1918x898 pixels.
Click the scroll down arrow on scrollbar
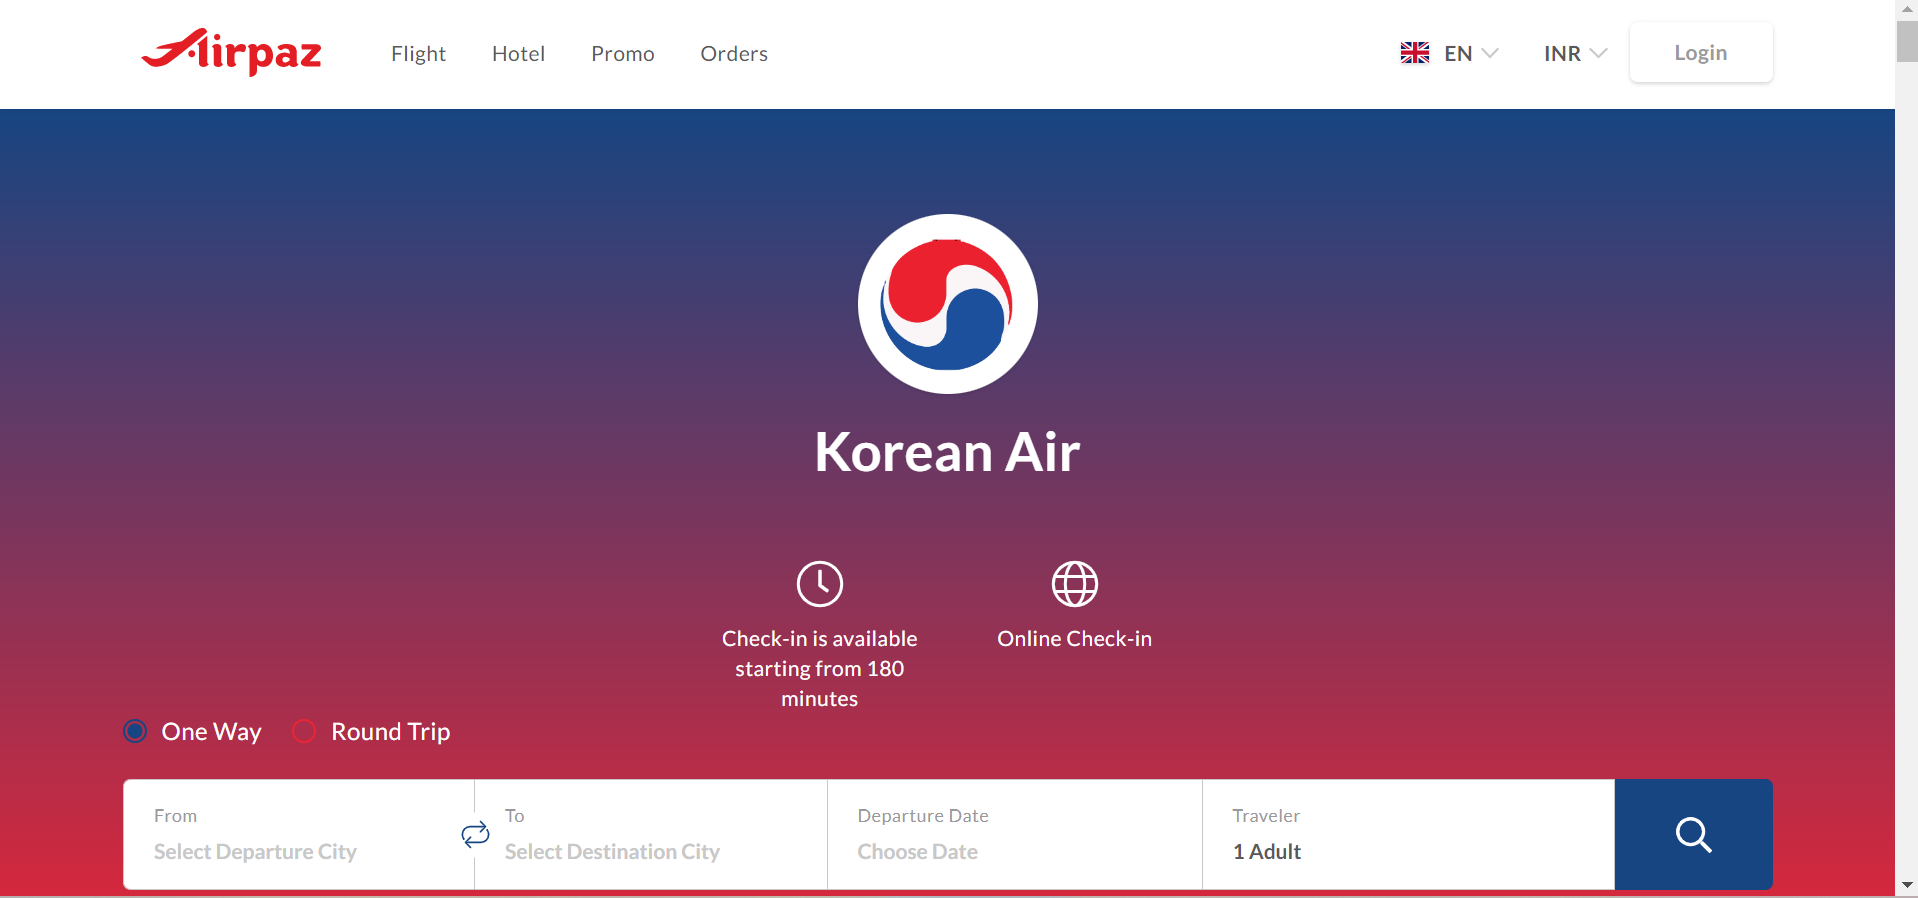click(x=1906, y=885)
